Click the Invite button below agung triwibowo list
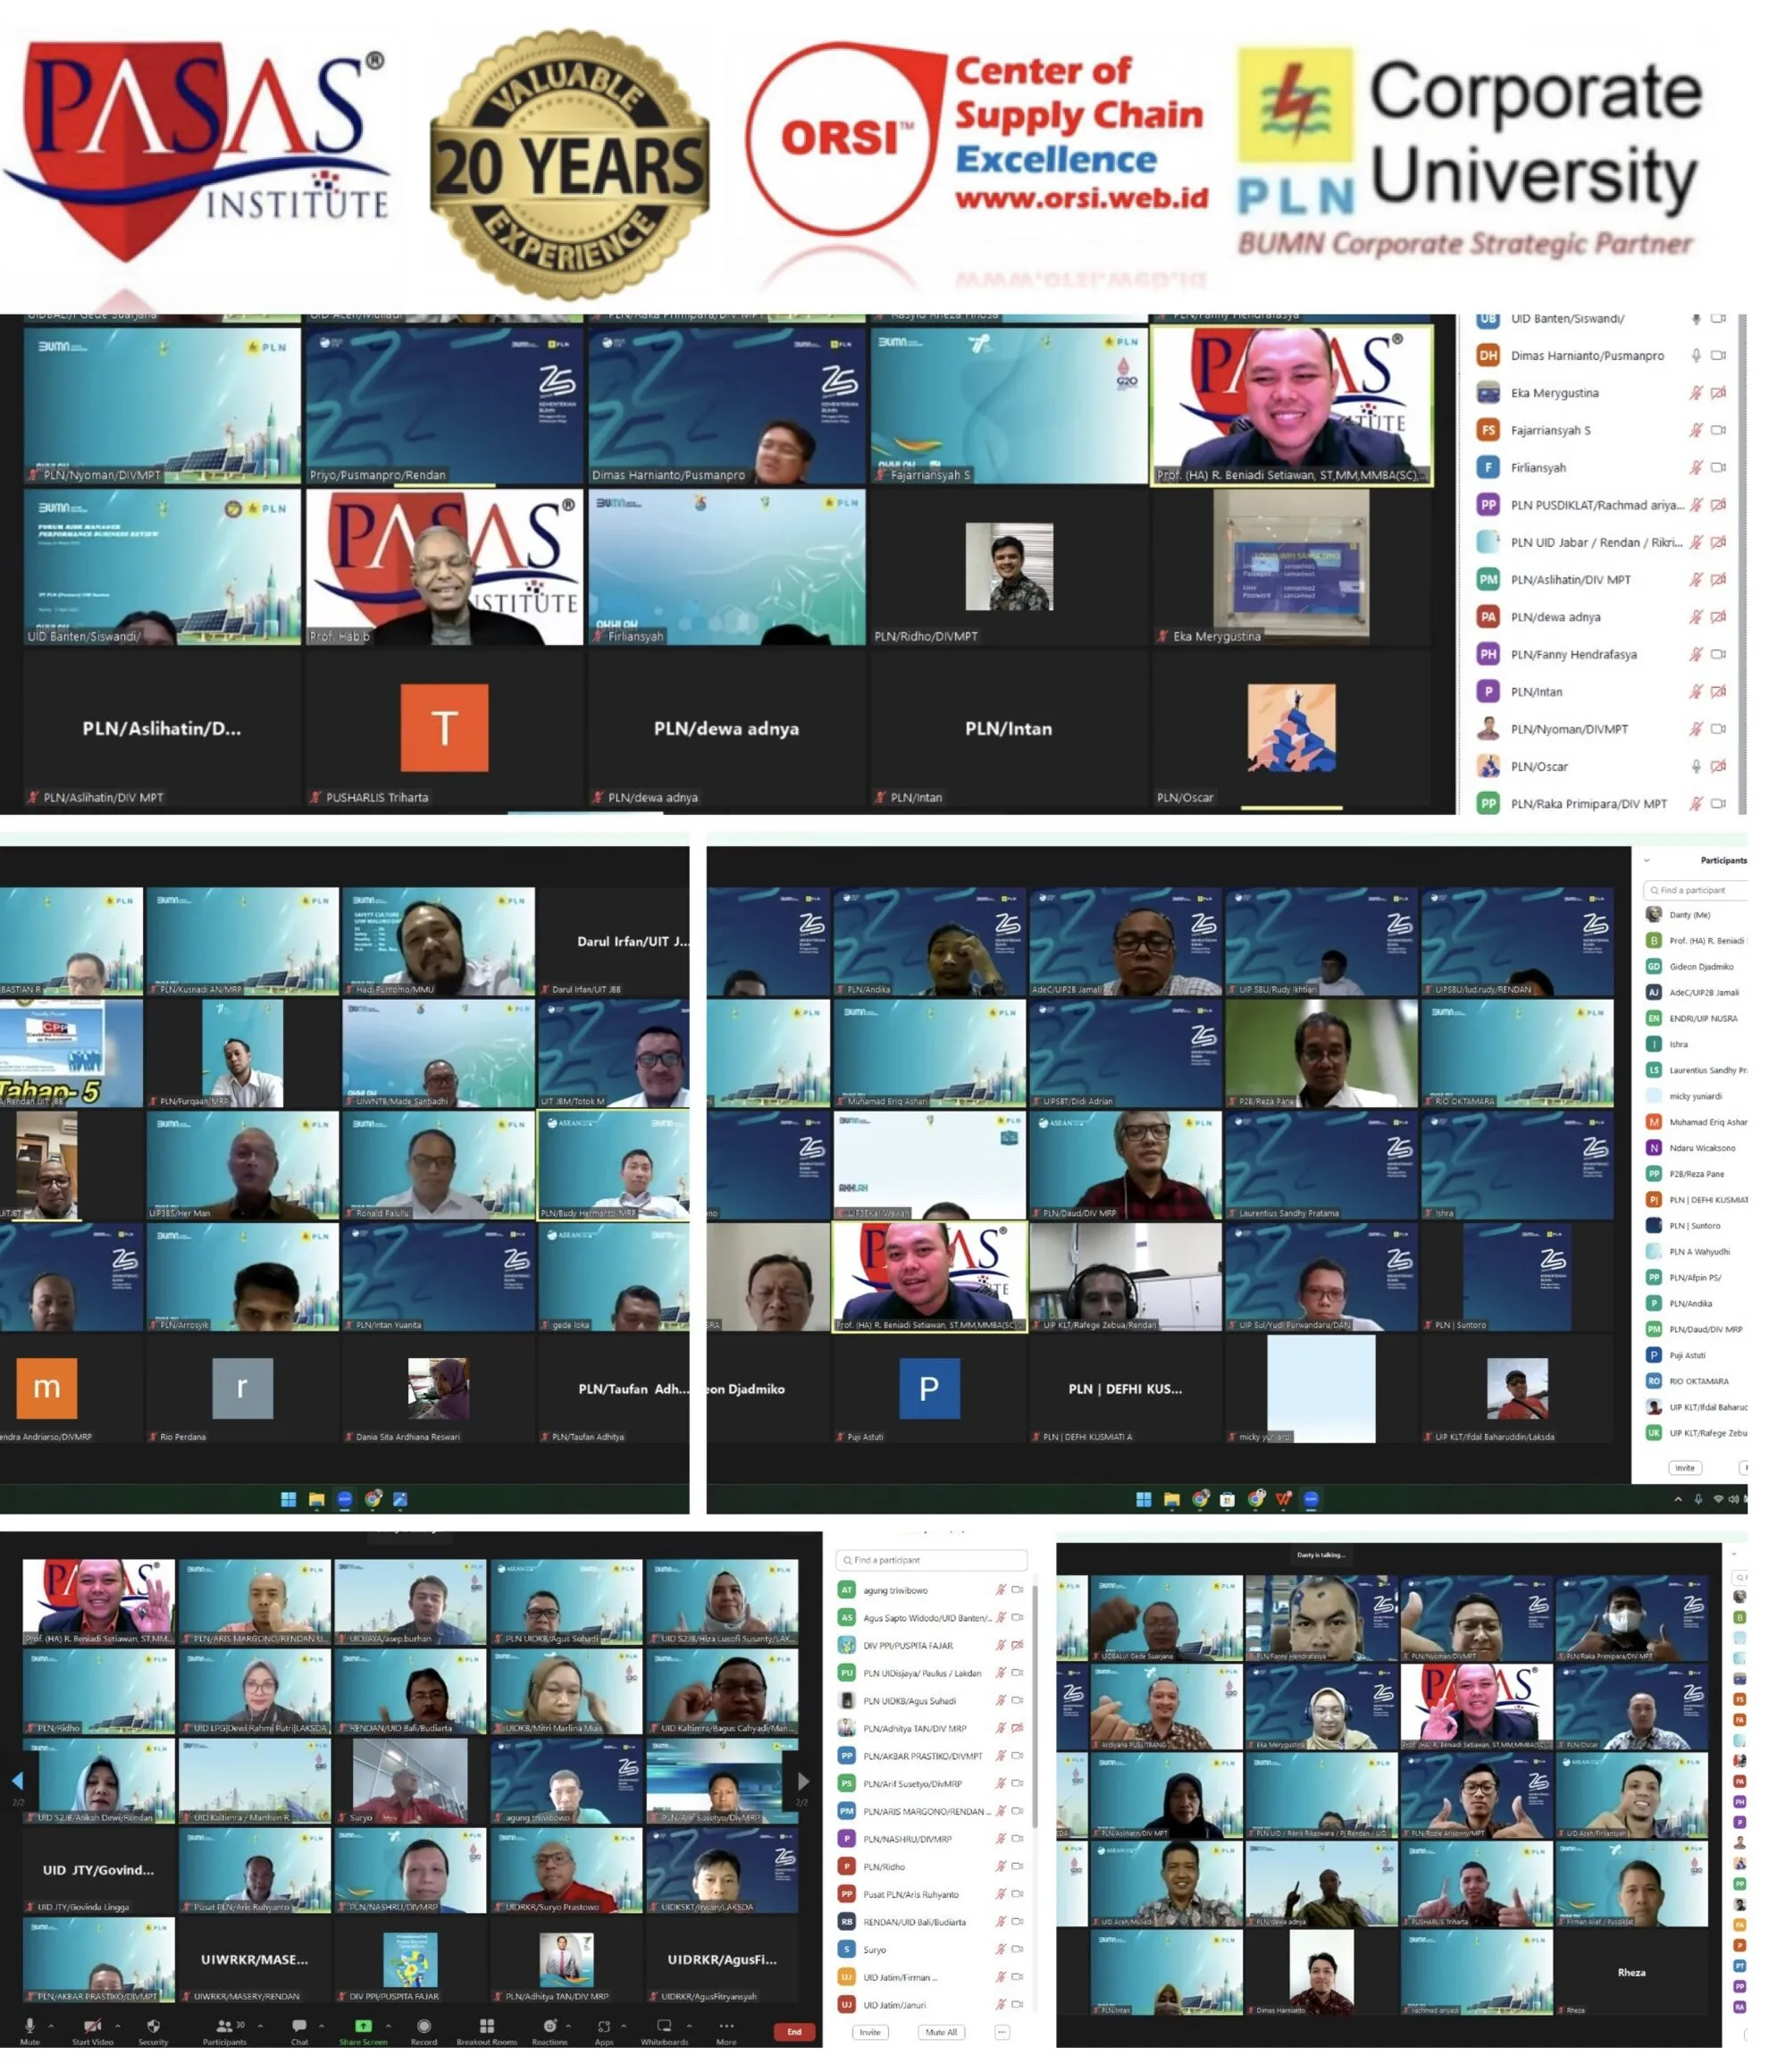This screenshot has height=2072, width=1769. coord(870,2032)
